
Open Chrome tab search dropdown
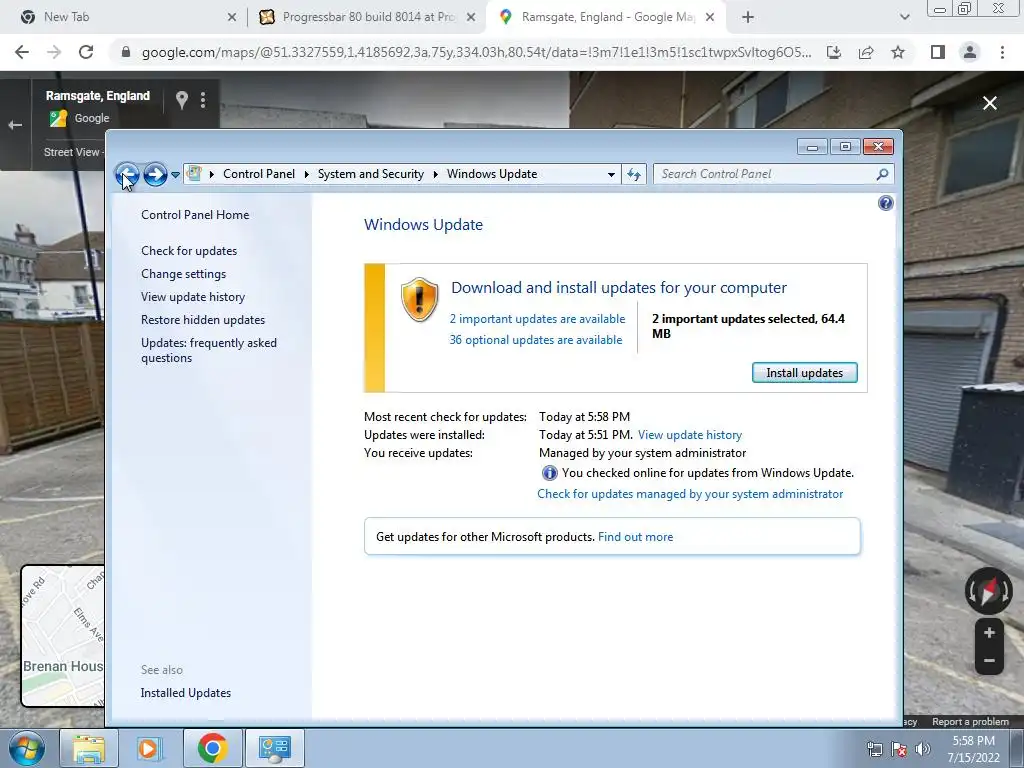coord(904,18)
